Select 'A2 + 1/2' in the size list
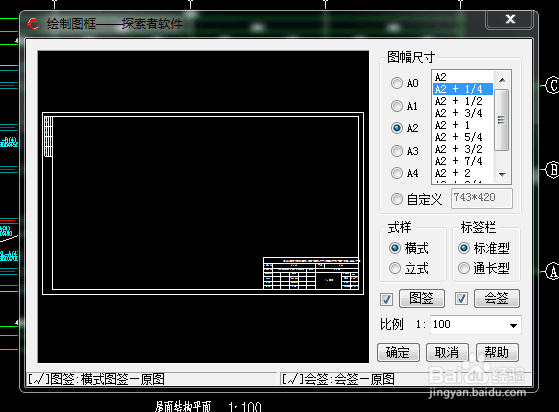This screenshot has height=412, width=559. point(463,101)
